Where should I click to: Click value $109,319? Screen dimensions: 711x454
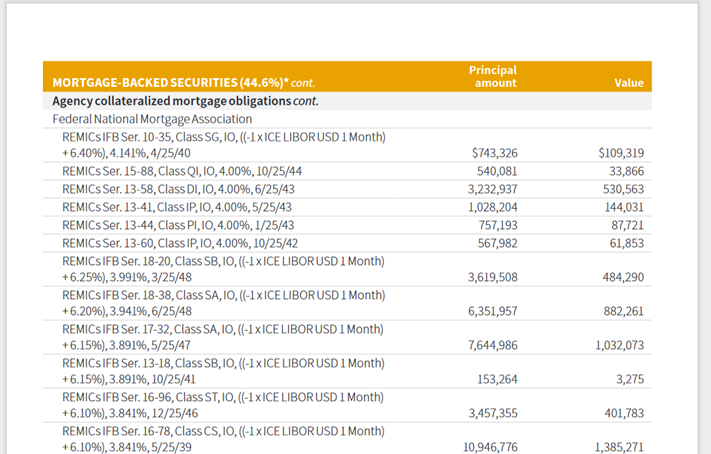coord(621,153)
